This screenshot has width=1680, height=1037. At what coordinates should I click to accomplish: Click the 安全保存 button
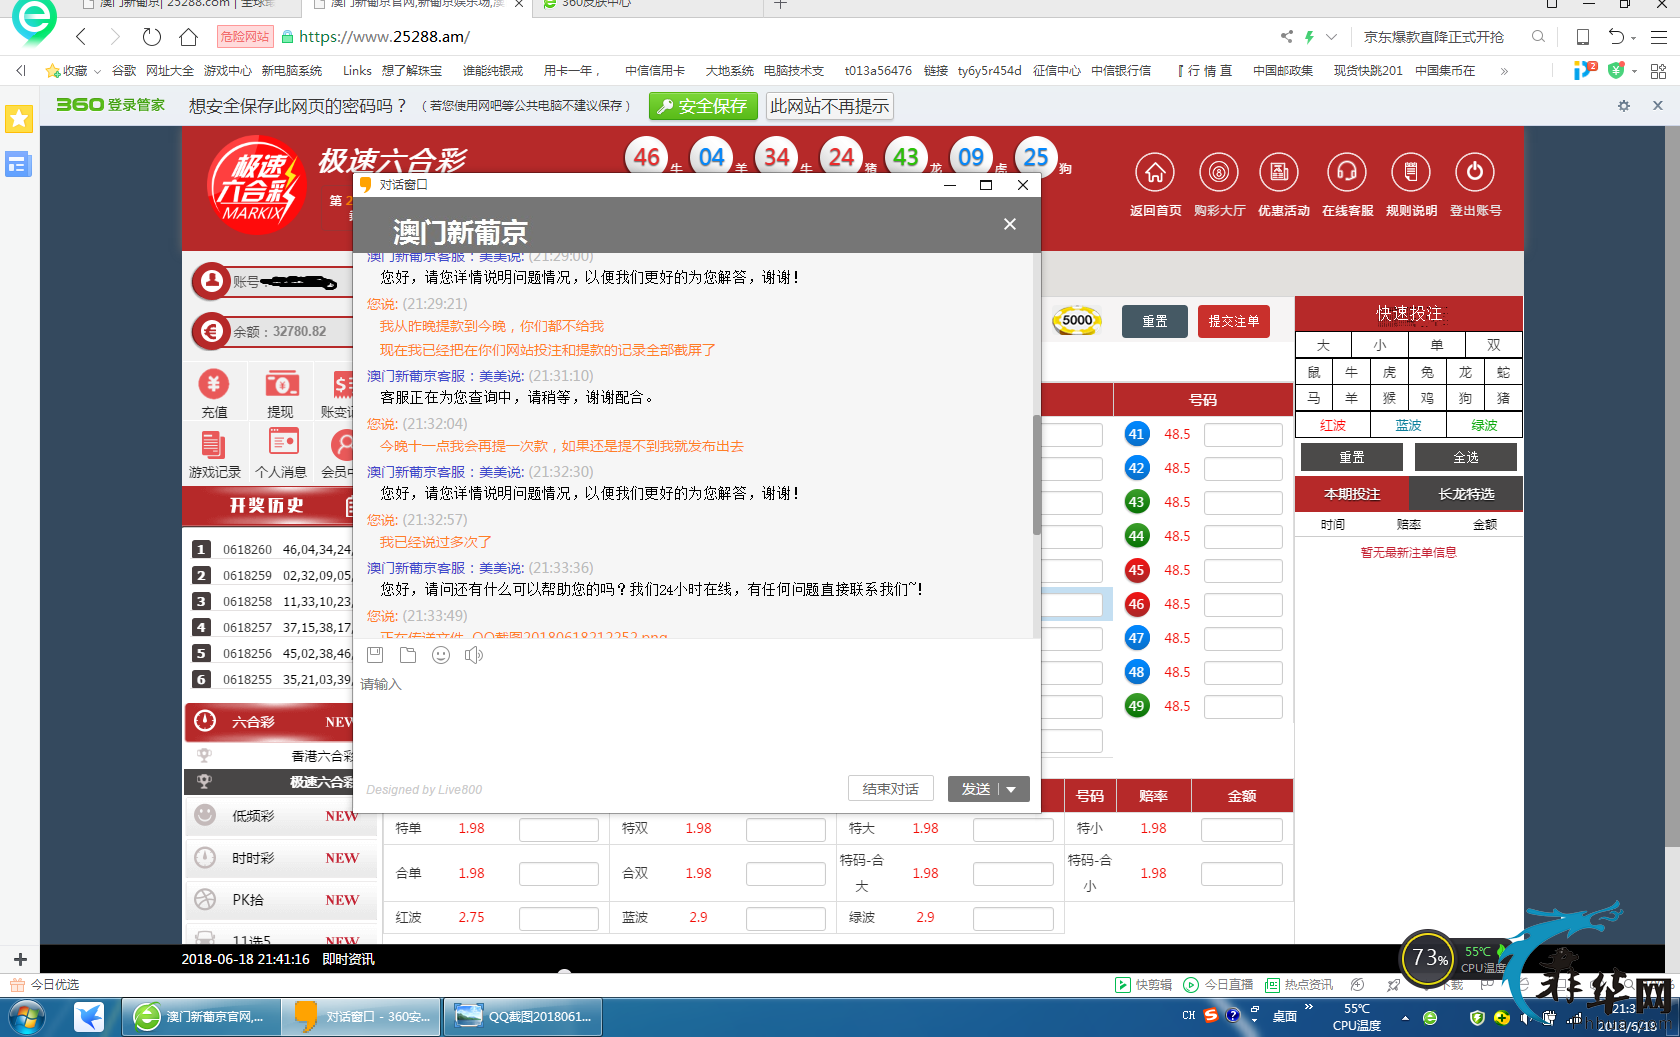tap(704, 106)
